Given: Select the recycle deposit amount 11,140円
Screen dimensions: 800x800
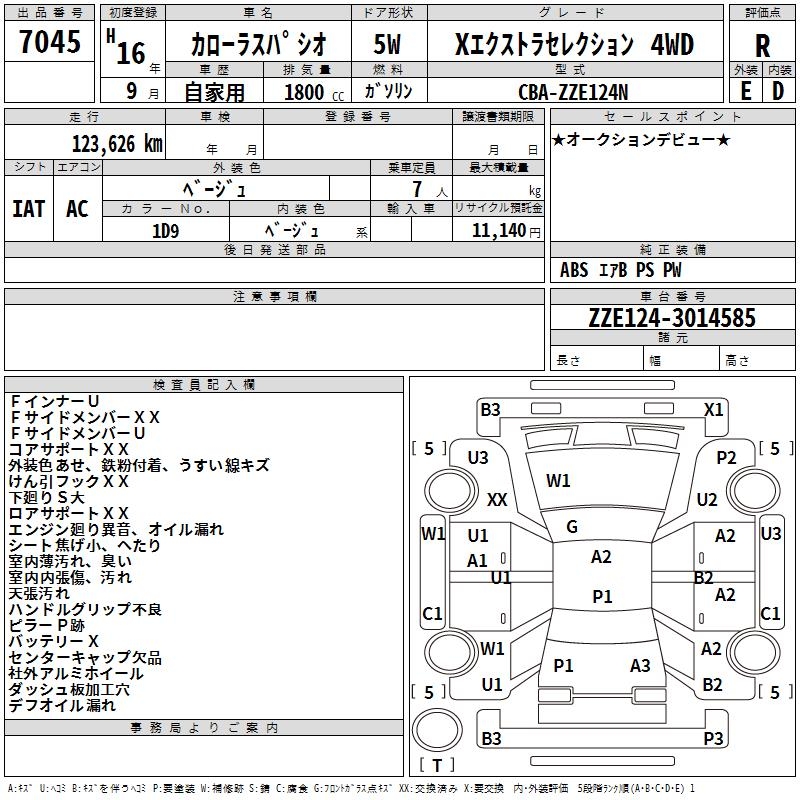Looking at the screenshot, I should [x=506, y=231].
